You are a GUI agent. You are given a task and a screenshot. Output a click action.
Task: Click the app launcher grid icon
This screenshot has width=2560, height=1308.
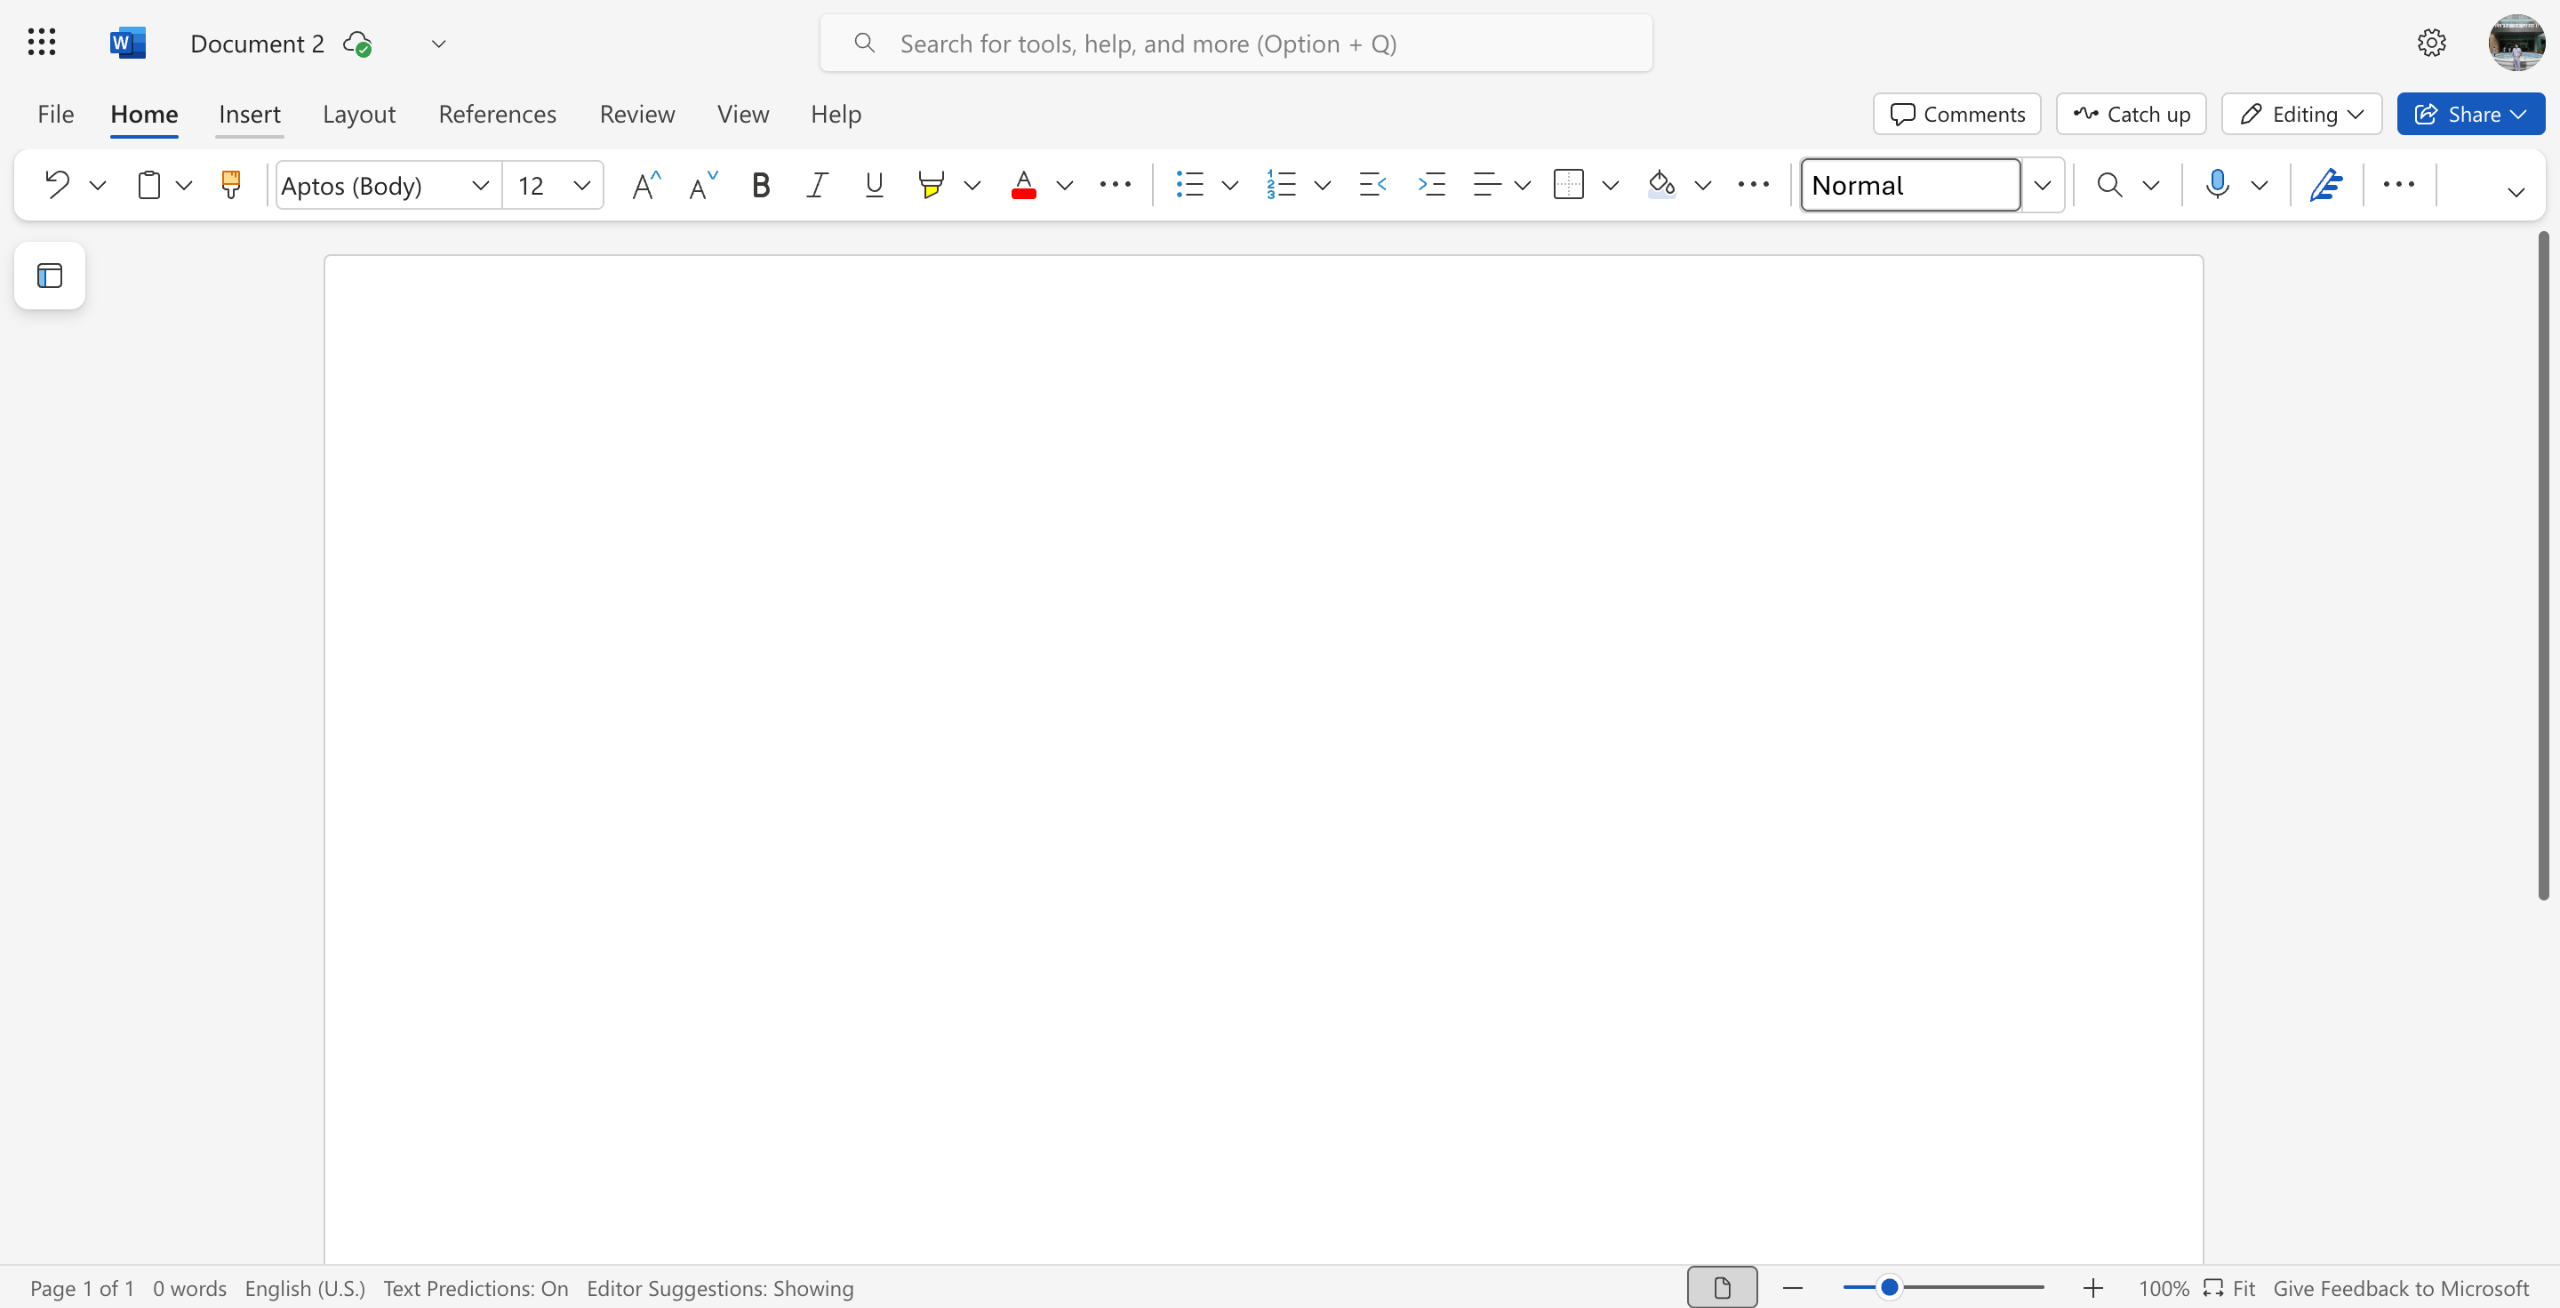click(x=41, y=42)
